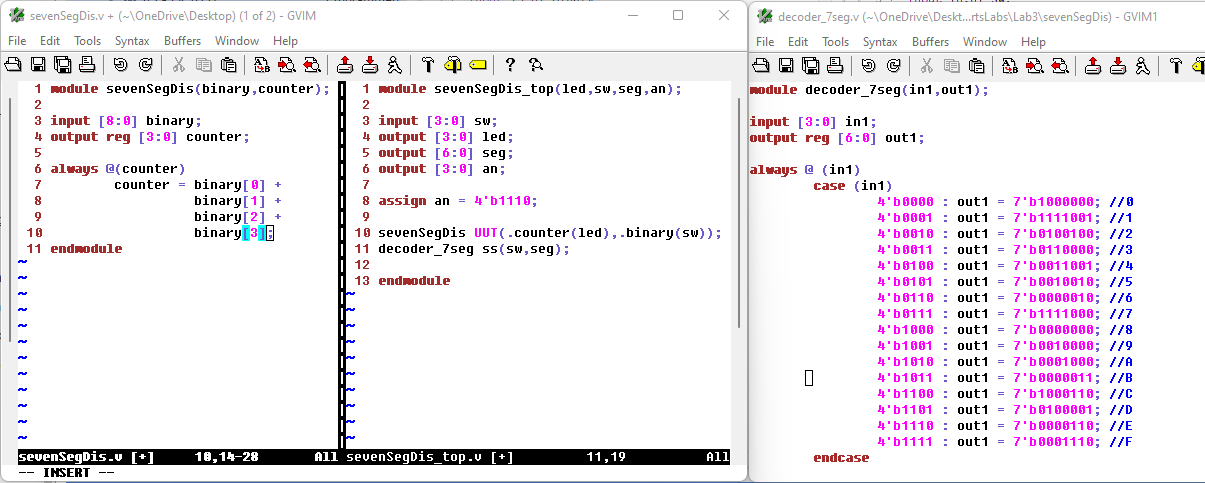Image resolution: width=1205 pixels, height=483 pixels.
Task: Open Help question mark icon in left toolbar
Action: click(x=510, y=65)
